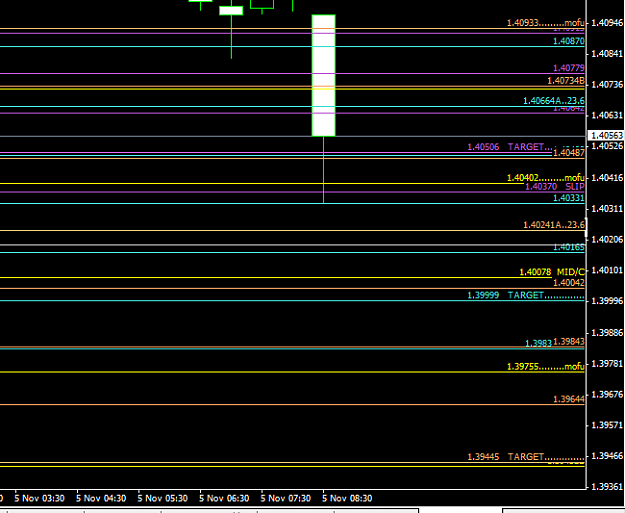
Task: Select the small white 06:30 candle body
Action: [231, 11]
